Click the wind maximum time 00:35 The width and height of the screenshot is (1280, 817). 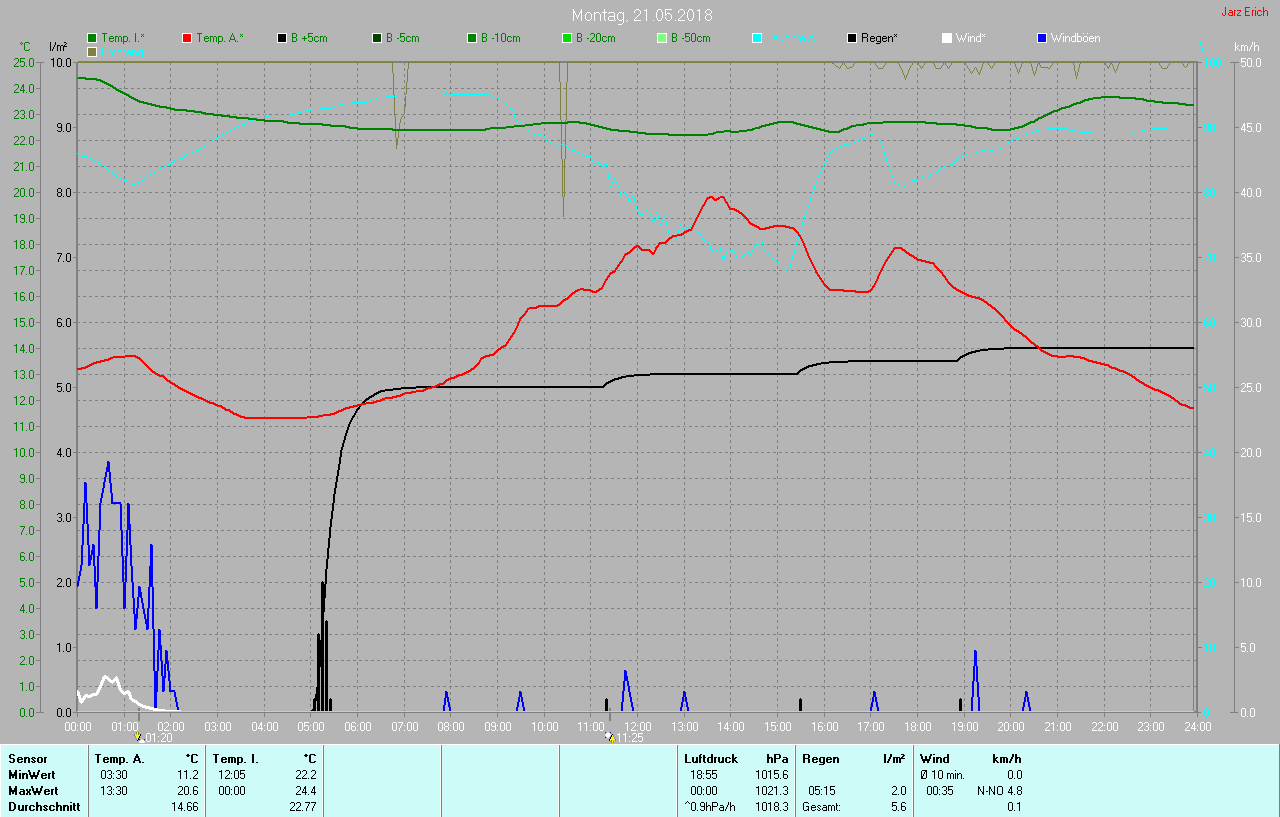click(x=940, y=791)
